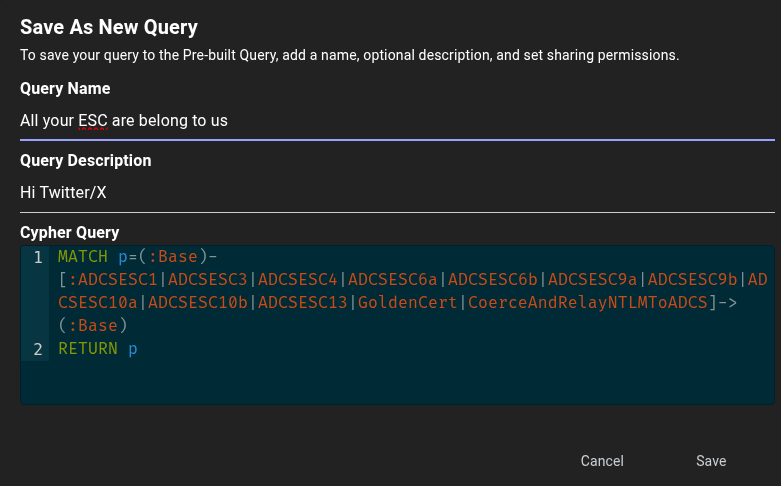Click the empty area below line 2 in the editor
Screen dimensions: 781x486
(400, 385)
